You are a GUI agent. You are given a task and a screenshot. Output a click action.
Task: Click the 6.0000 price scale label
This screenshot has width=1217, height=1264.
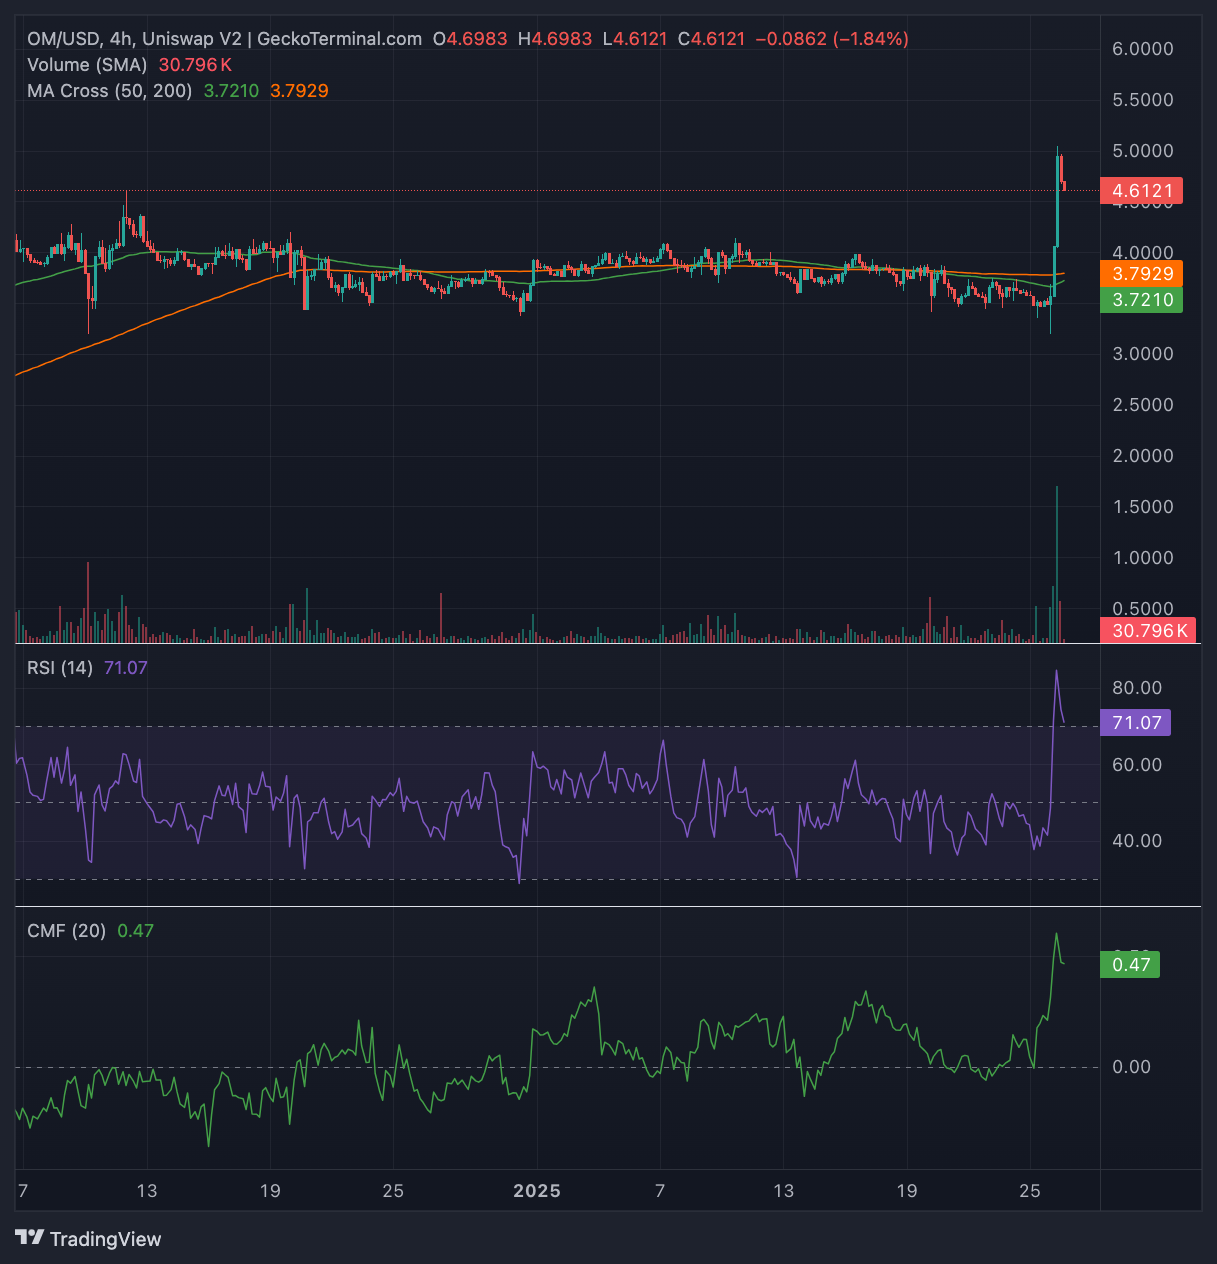click(1143, 49)
